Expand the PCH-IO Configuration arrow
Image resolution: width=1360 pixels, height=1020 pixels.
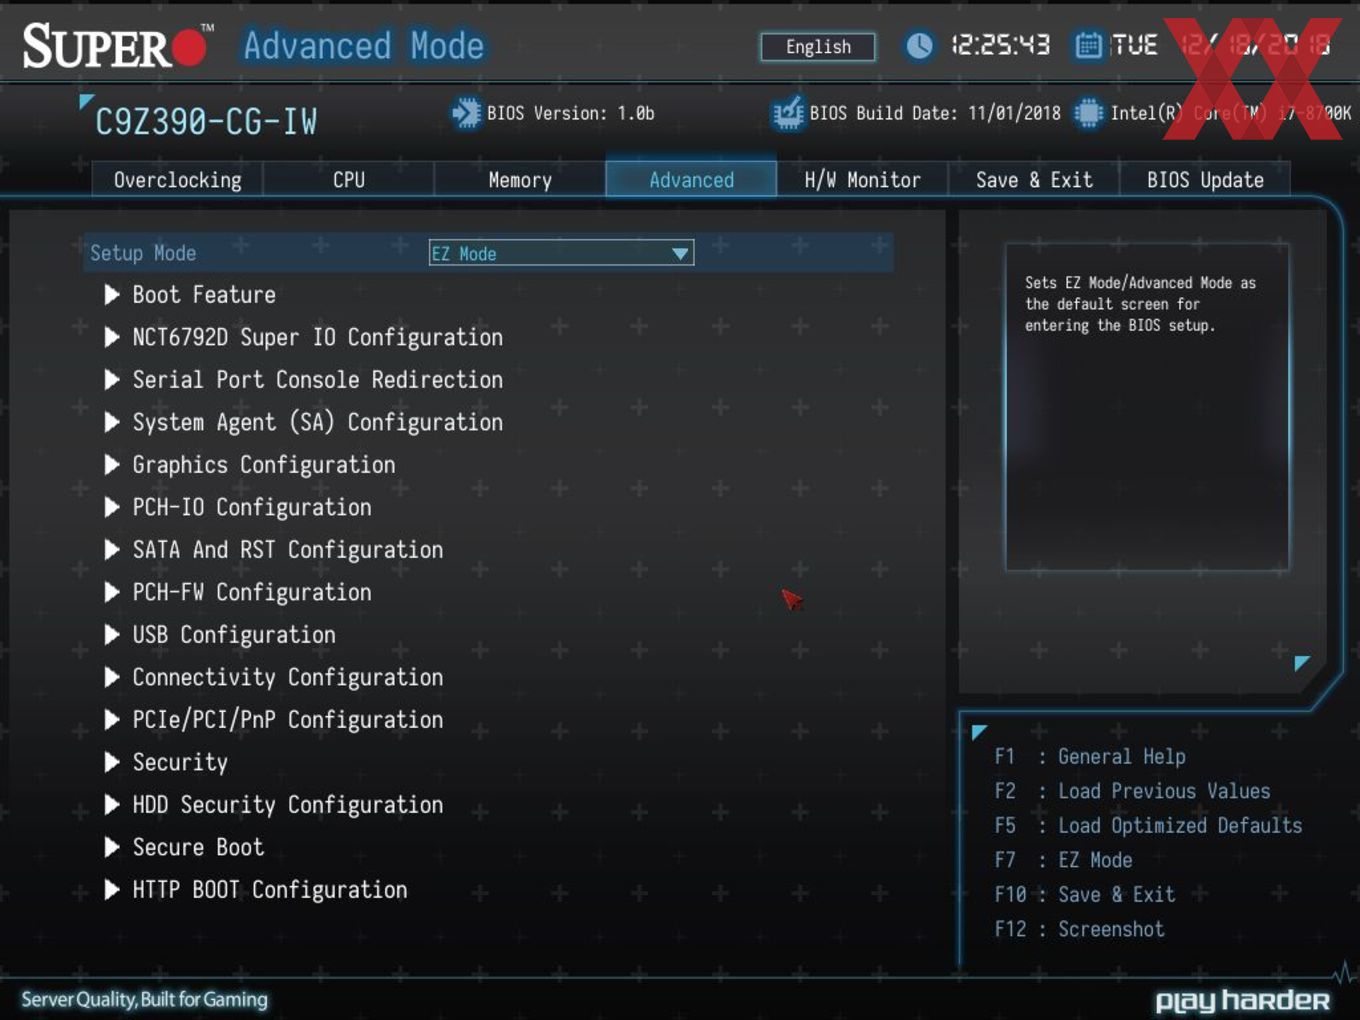(x=112, y=507)
